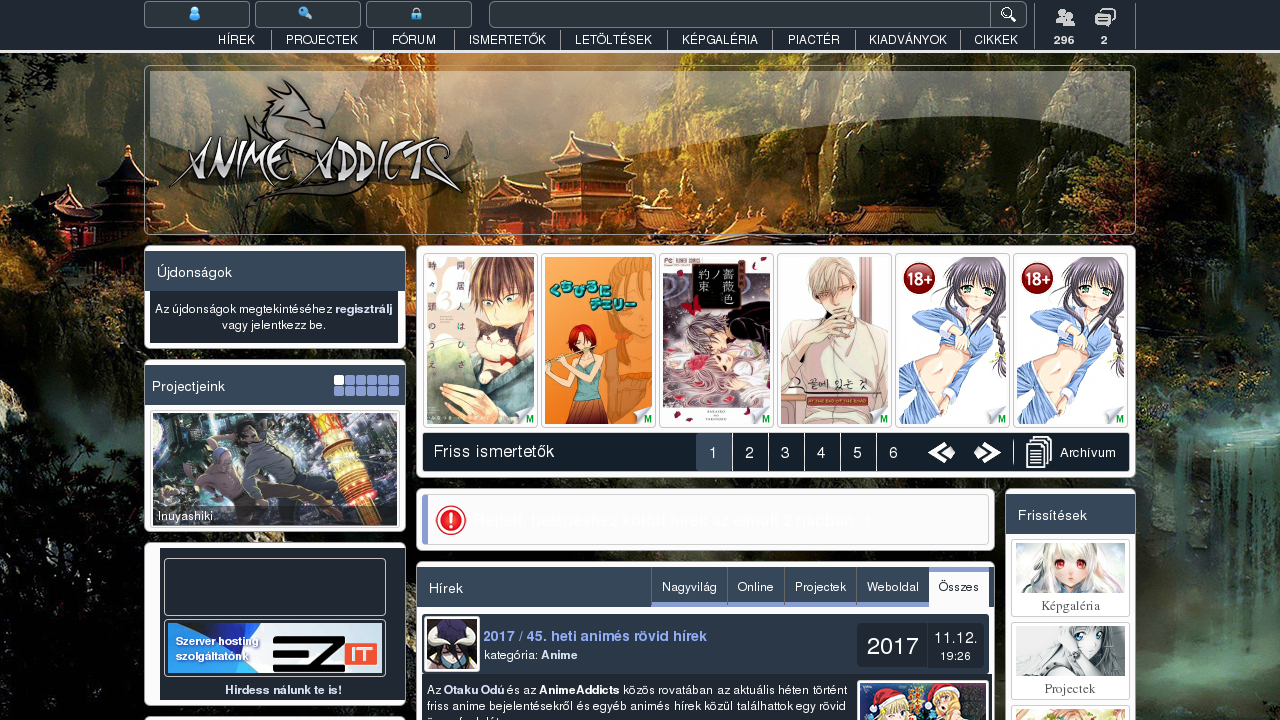Click the news author avatar icon

click(452, 644)
